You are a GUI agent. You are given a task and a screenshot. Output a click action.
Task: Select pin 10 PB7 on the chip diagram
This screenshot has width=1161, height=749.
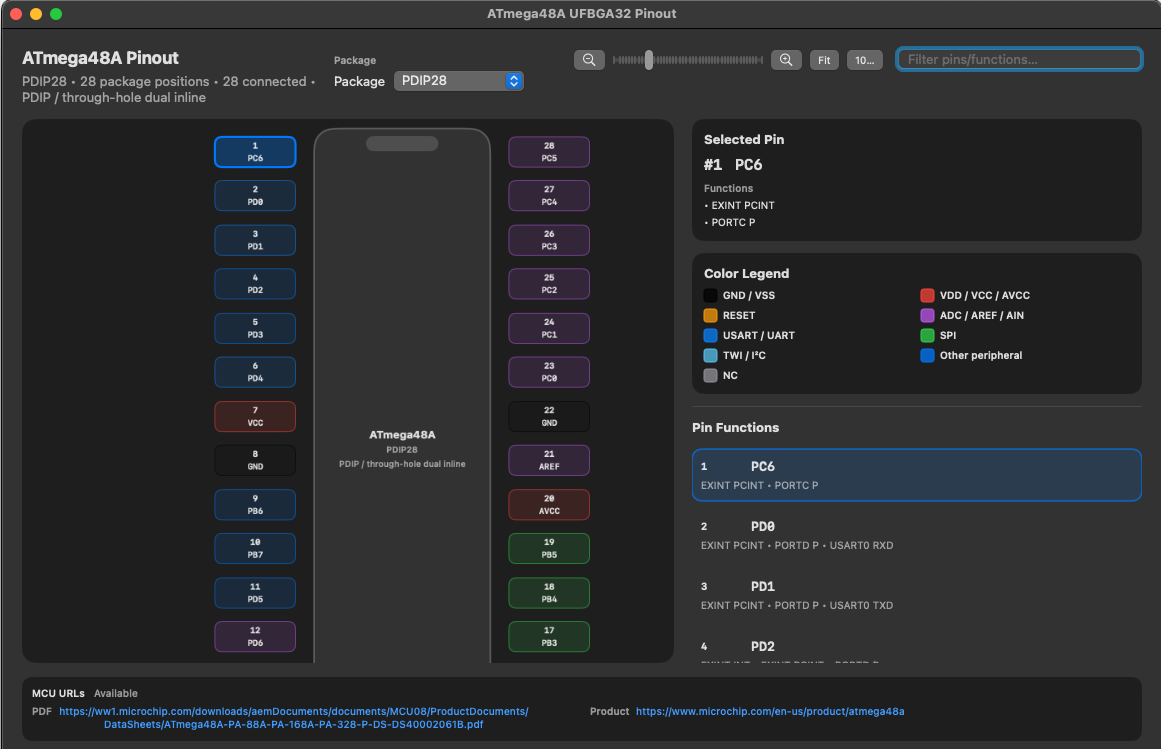point(255,548)
